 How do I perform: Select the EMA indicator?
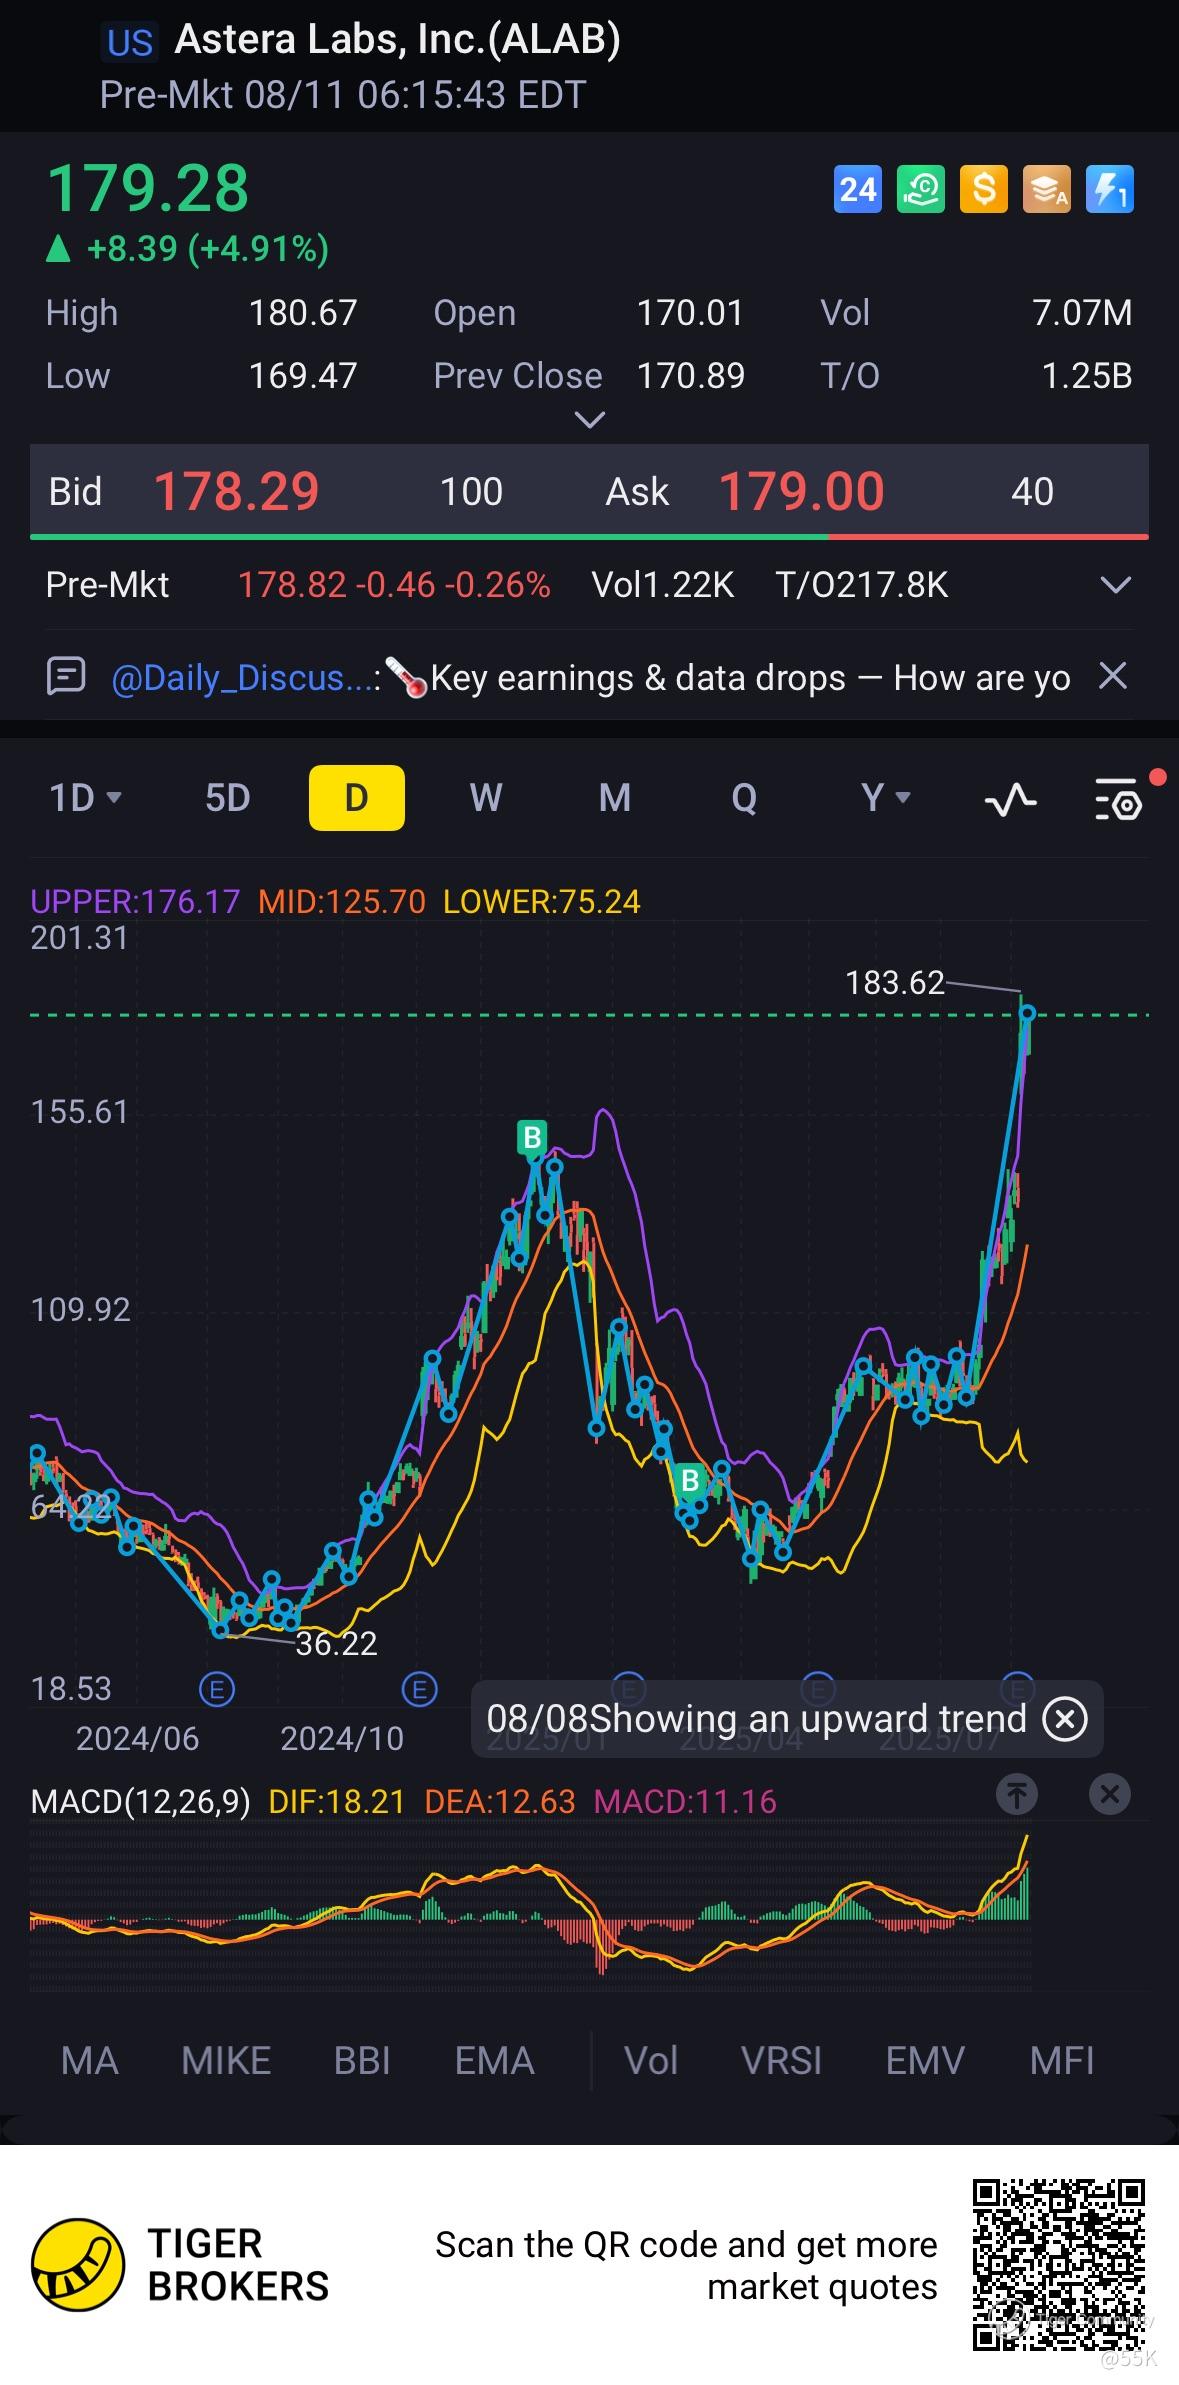click(x=494, y=2061)
